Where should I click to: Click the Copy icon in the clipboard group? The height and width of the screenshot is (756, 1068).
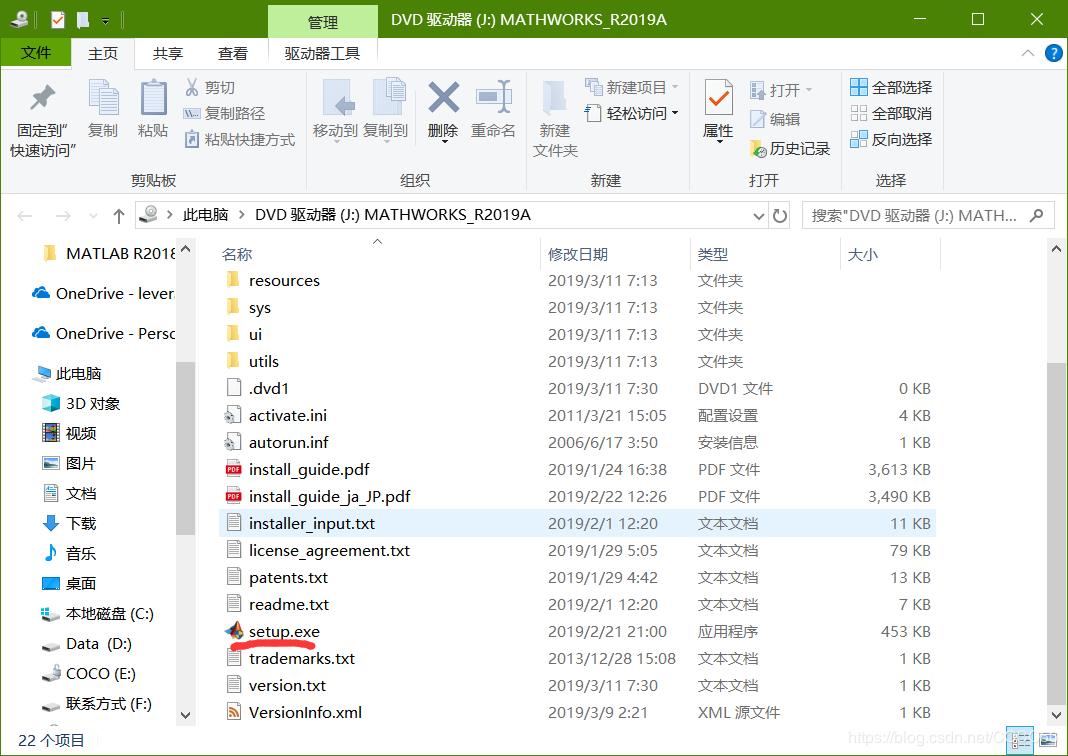104,97
